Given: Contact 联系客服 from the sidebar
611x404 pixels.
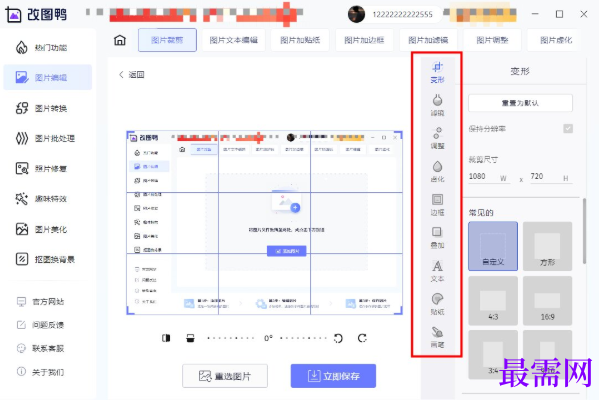Looking at the screenshot, I should point(41,348).
